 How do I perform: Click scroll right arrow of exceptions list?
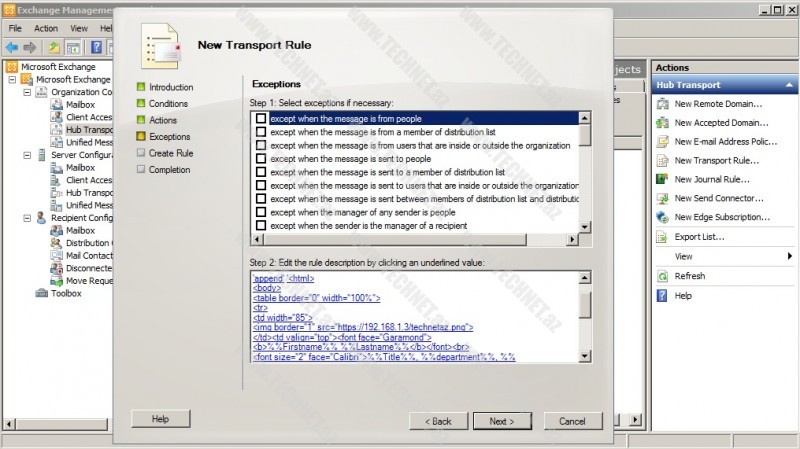(572, 239)
